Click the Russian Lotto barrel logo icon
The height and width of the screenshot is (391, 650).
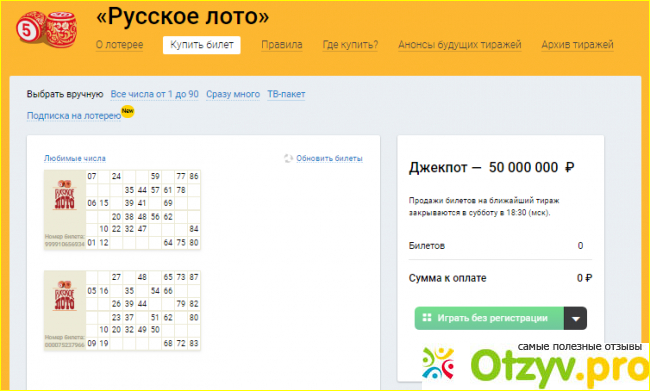[x=46, y=29]
